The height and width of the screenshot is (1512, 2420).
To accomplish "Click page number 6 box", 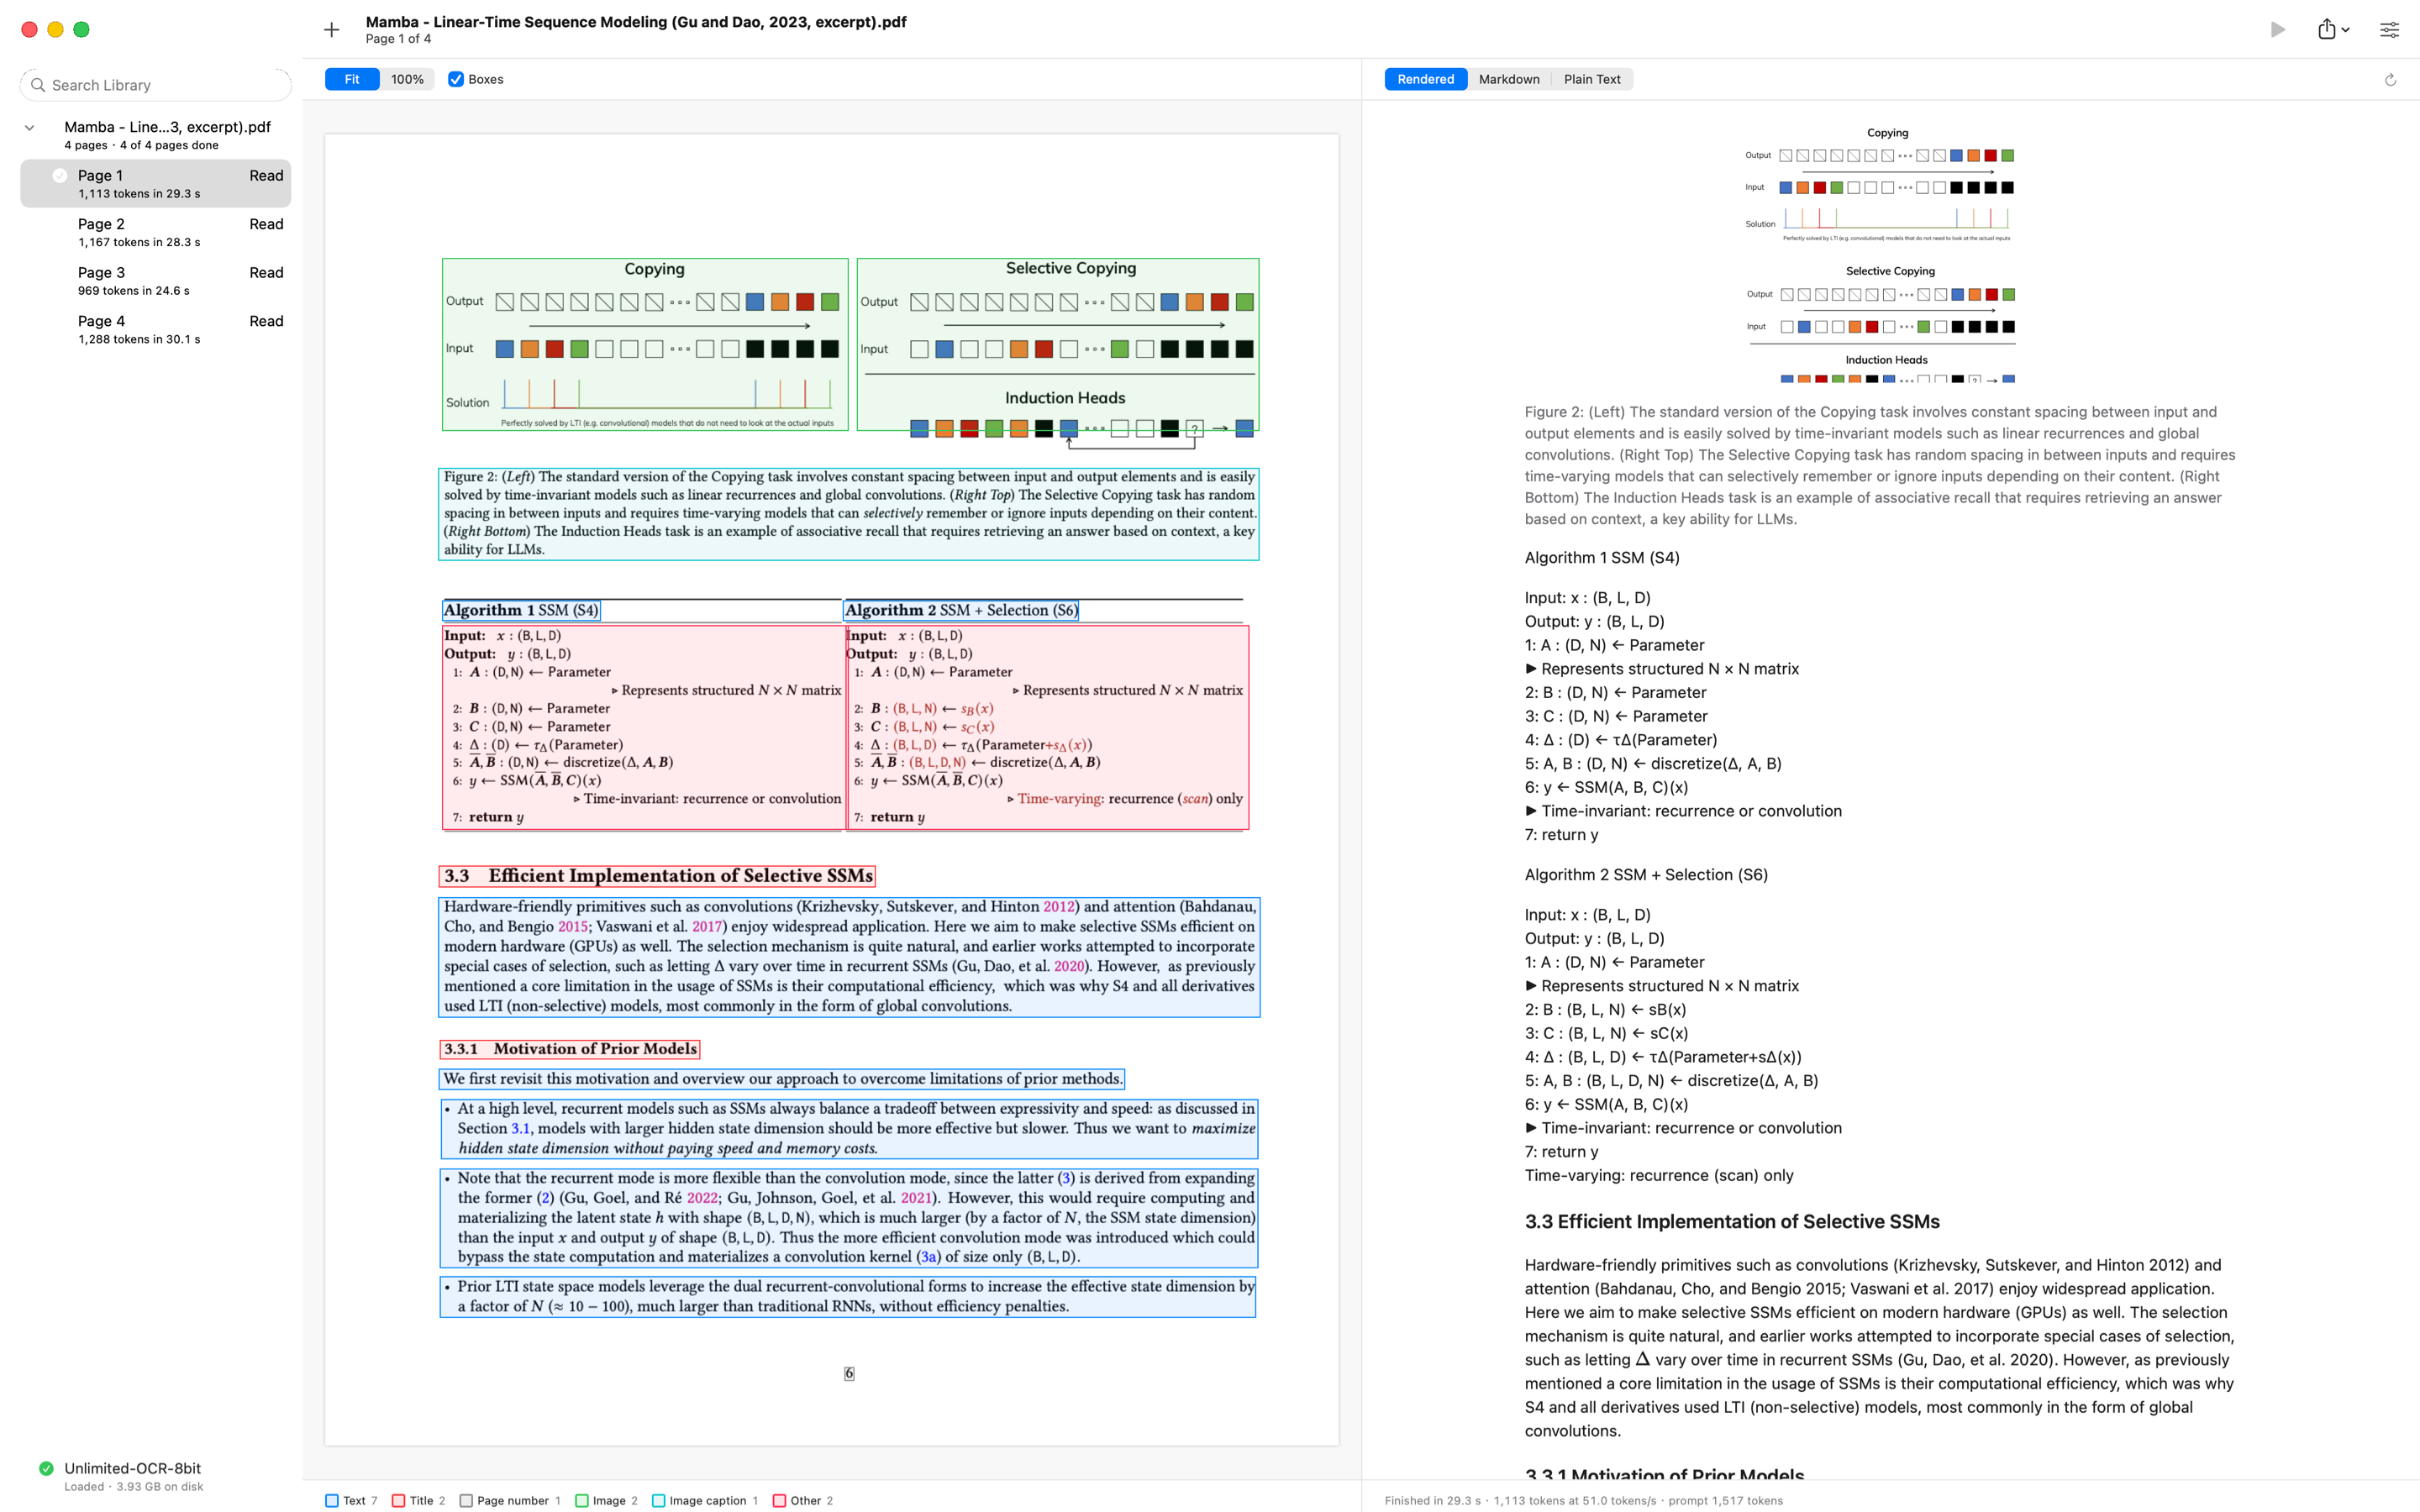I will tap(849, 1373).
